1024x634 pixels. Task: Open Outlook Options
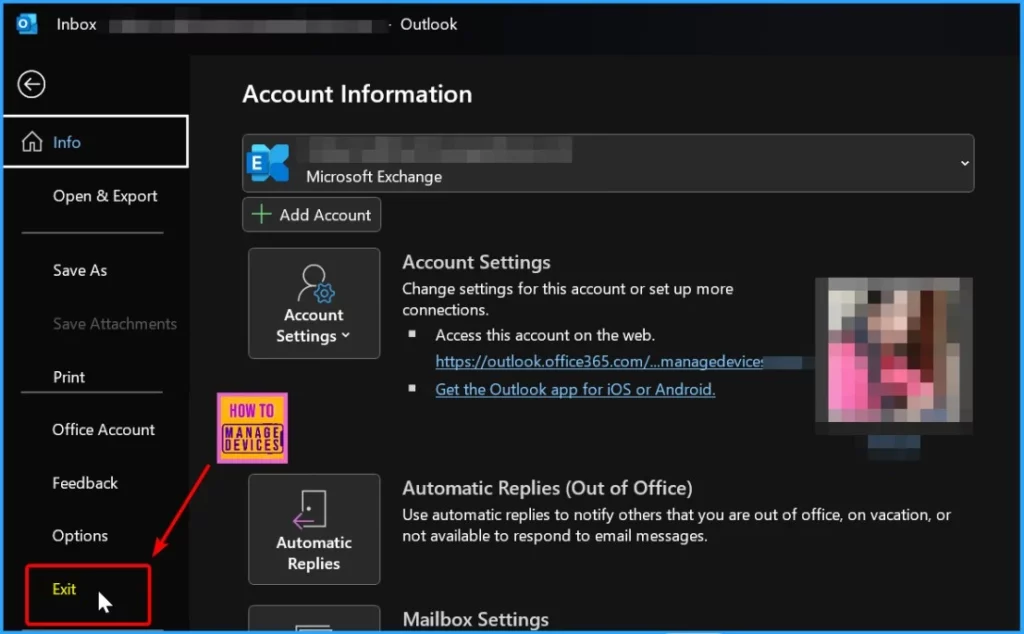pyautogui.click(x=80, y=536)
